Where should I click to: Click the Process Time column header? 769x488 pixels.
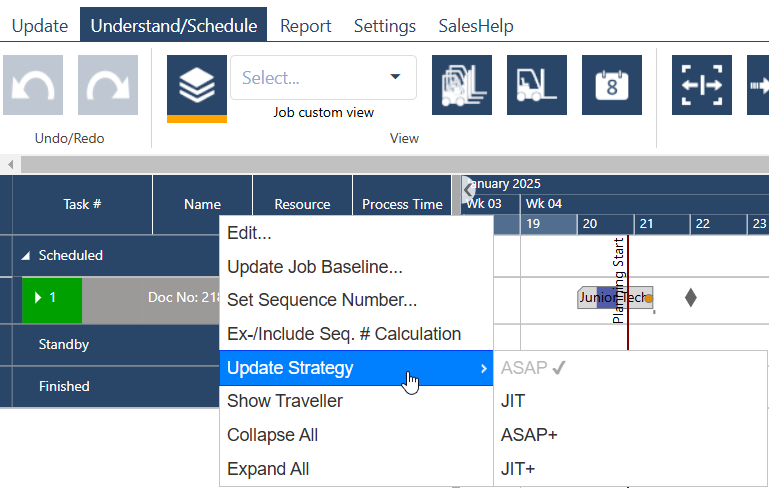point(402,204)
